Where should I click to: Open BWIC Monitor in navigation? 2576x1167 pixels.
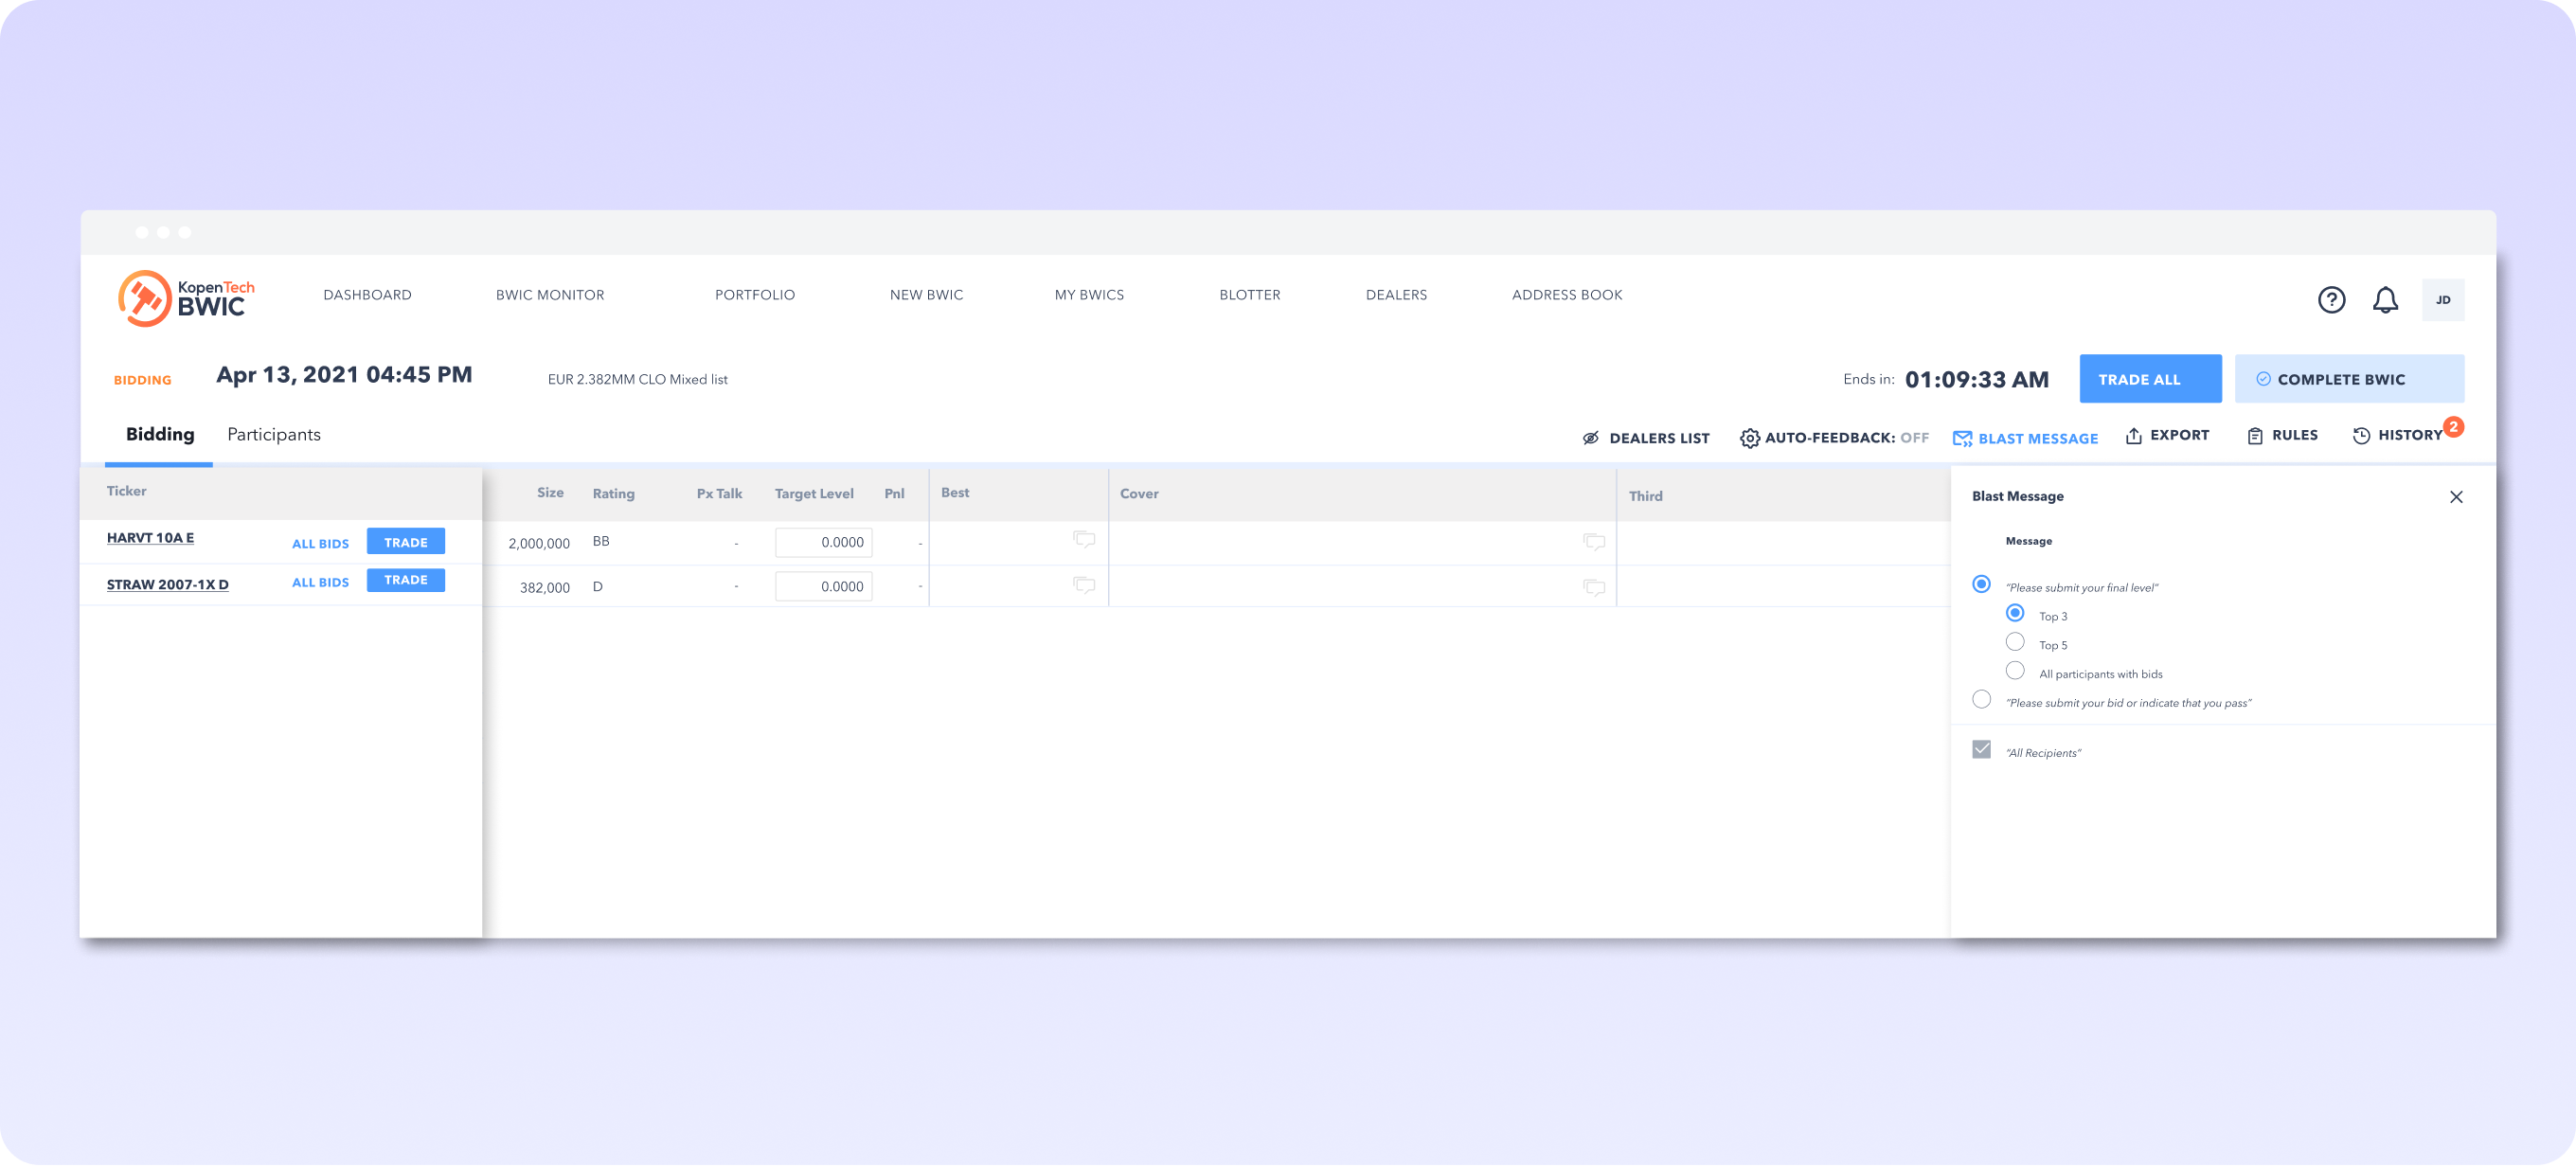point(550,295)
